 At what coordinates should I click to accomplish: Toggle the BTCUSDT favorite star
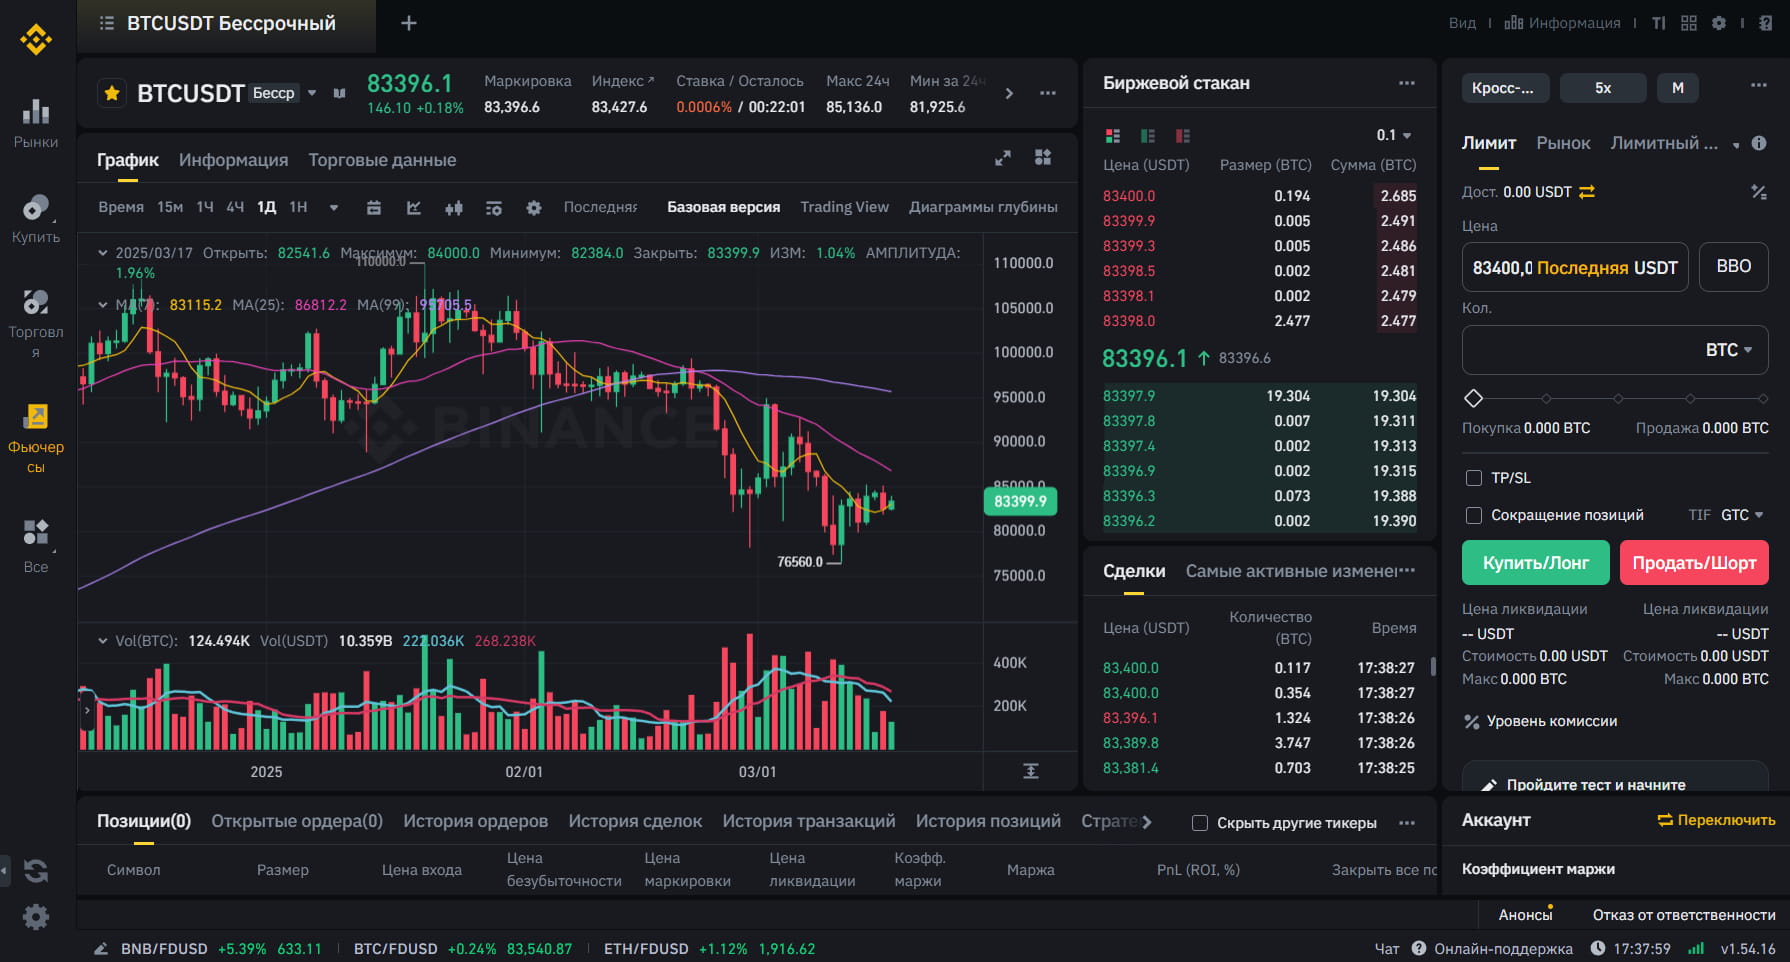click(112, 93)
